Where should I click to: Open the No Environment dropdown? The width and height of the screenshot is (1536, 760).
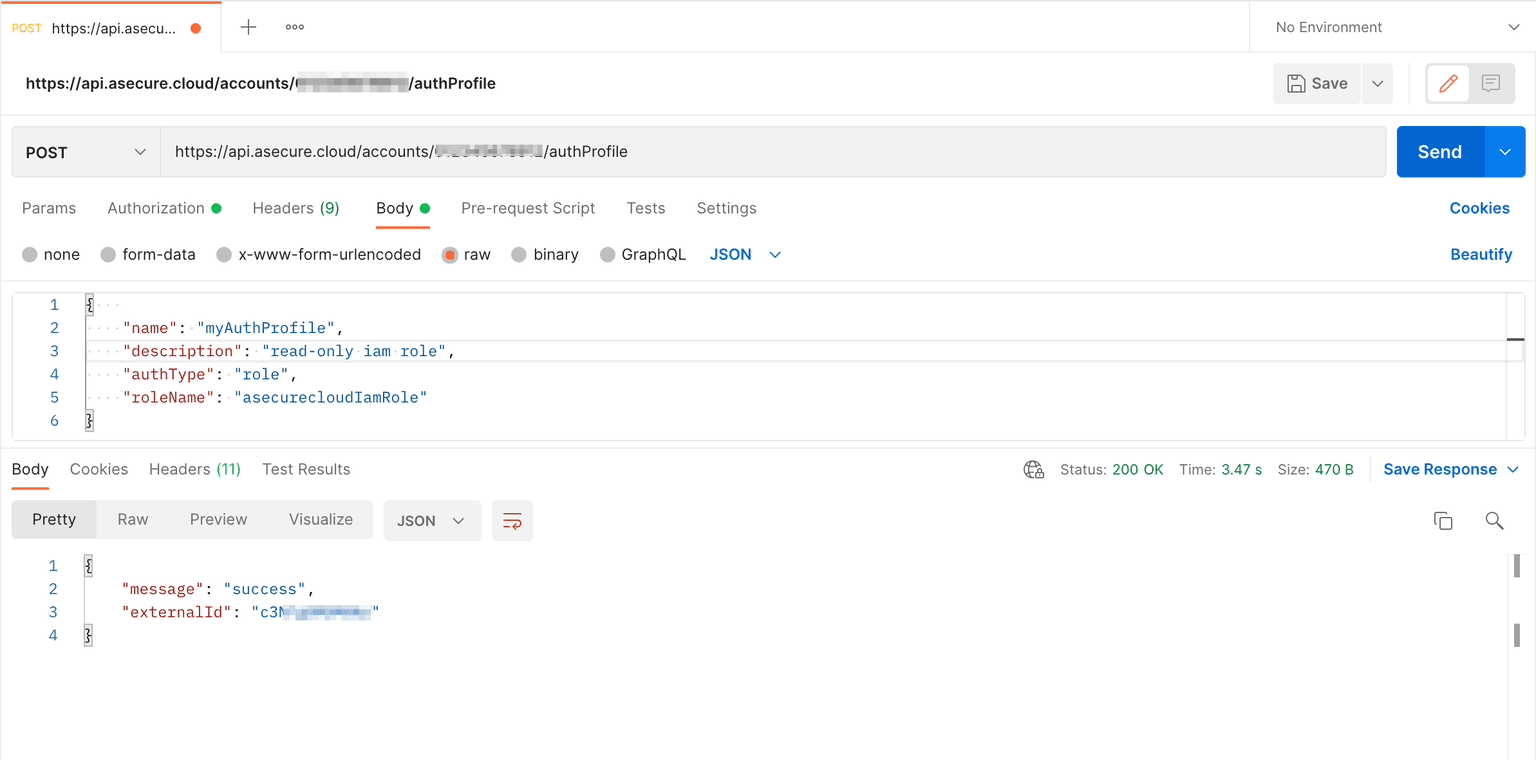click(x=1397, y=27)
